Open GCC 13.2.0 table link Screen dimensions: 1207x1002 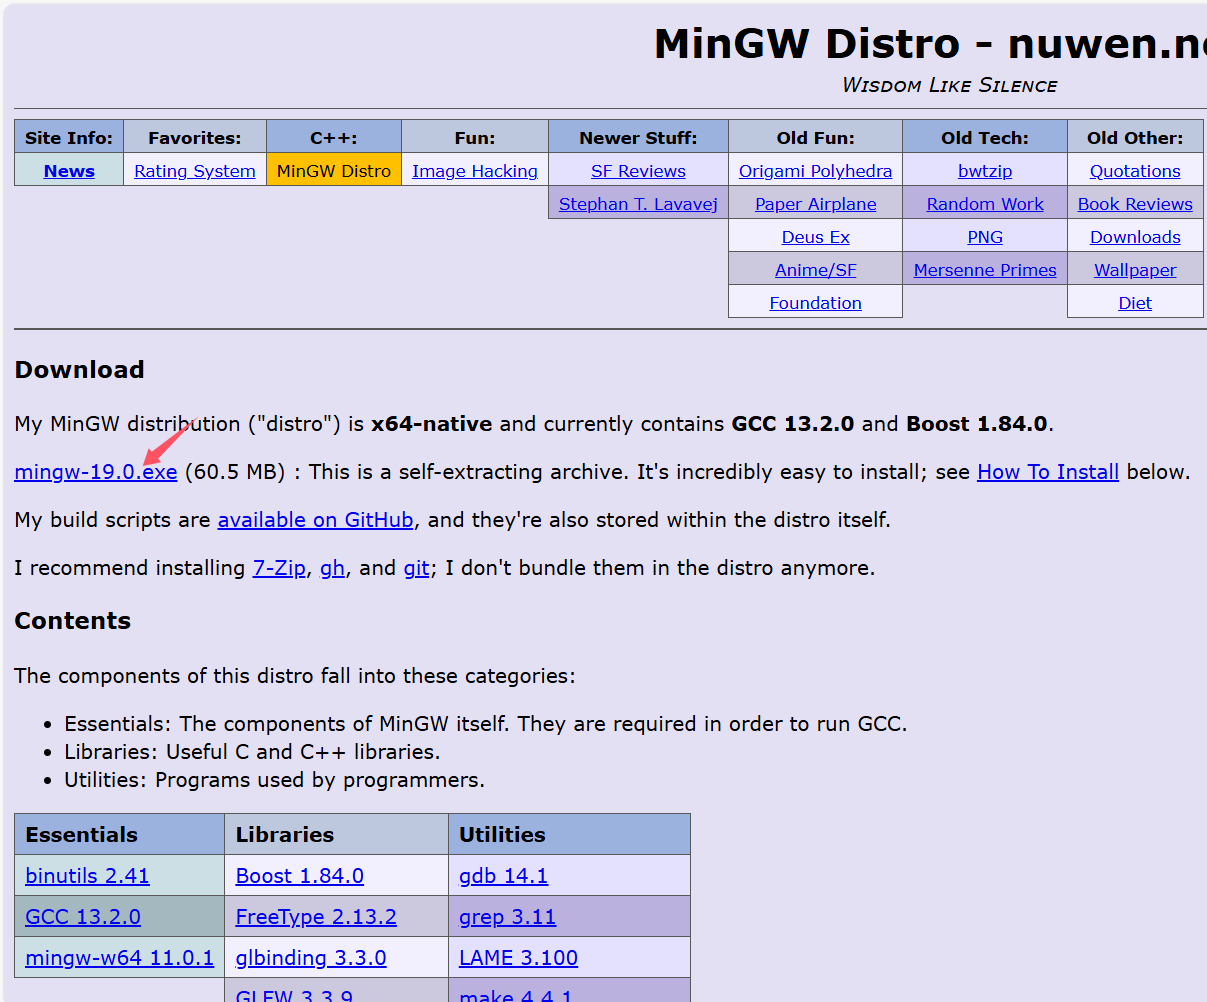pyautogui.click(x=83, y=917)
